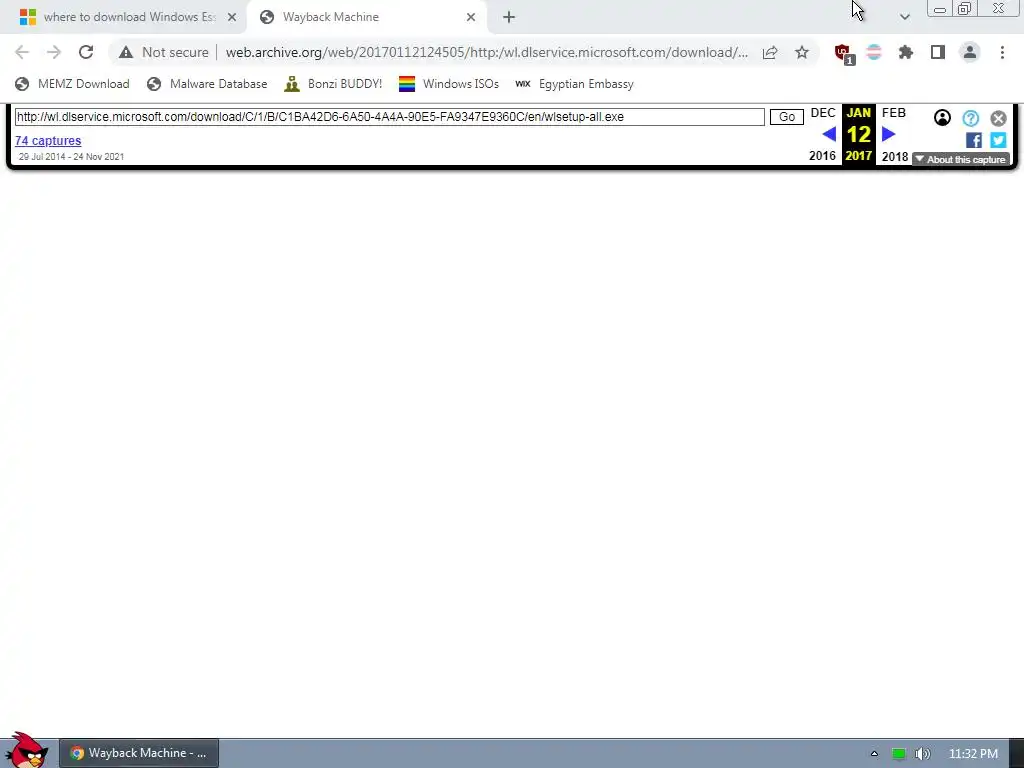Select FEB month in timeline

pos(893,113)
